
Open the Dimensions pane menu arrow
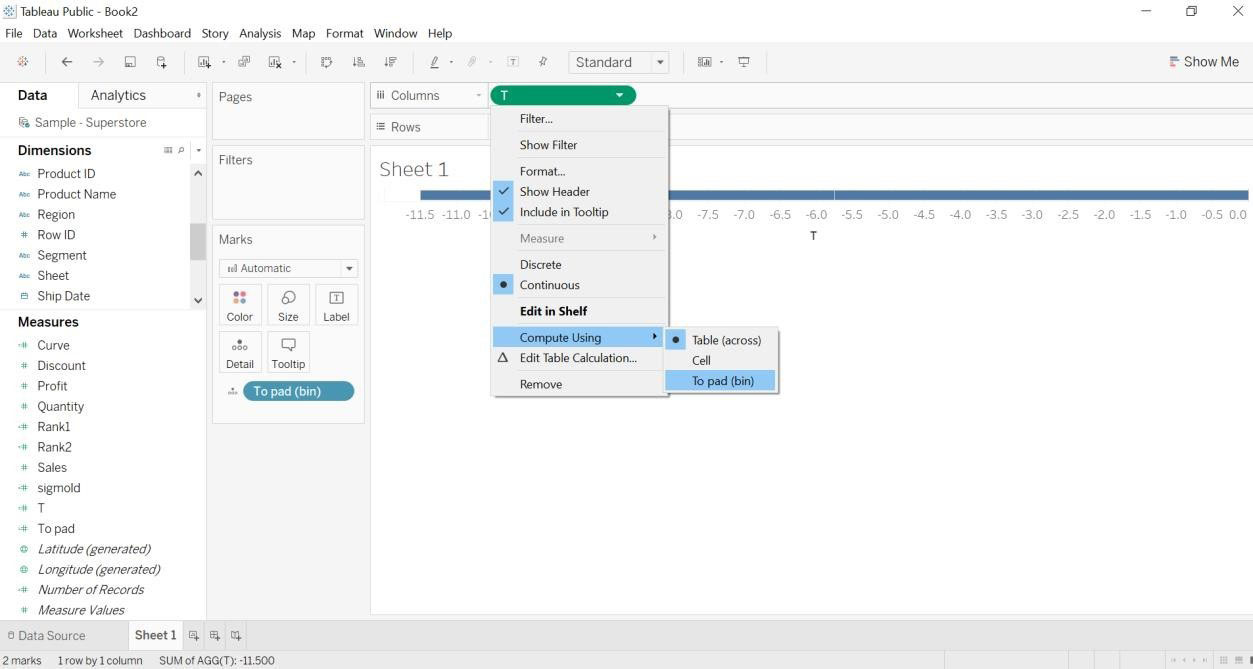(x=198, y=150)
